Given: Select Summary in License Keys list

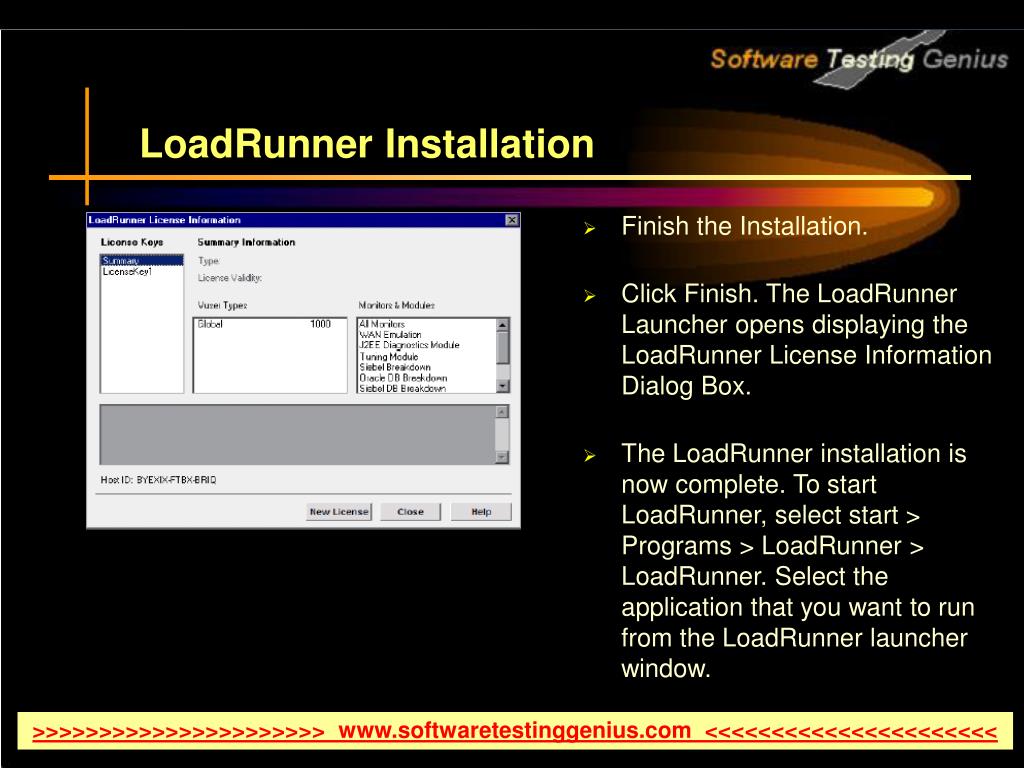Looking at the screenshot, I should [142, 261].
